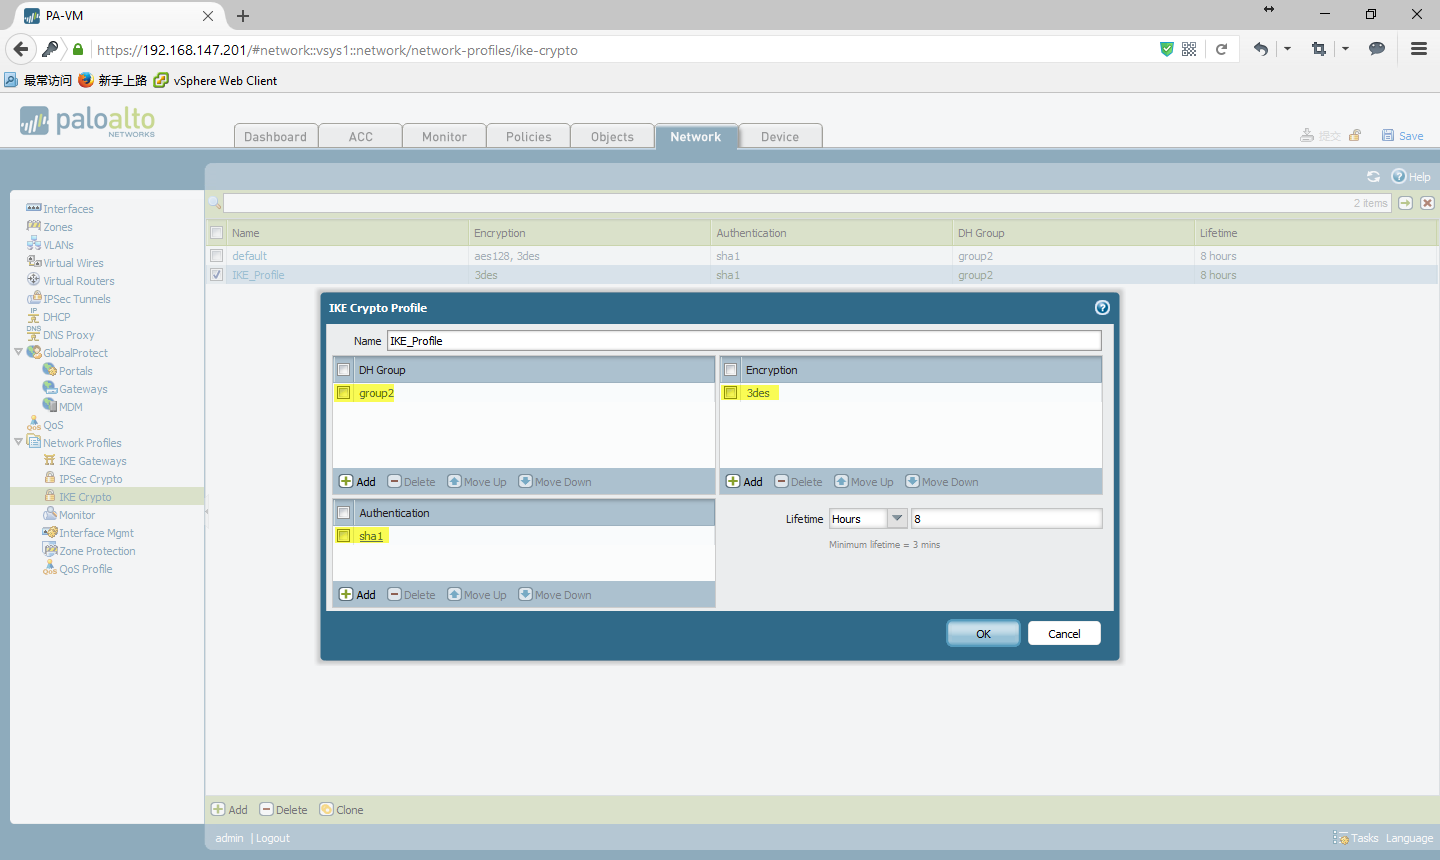
Task: Open Virtual Wires sidebar item
Action: (x=73, y=263)
